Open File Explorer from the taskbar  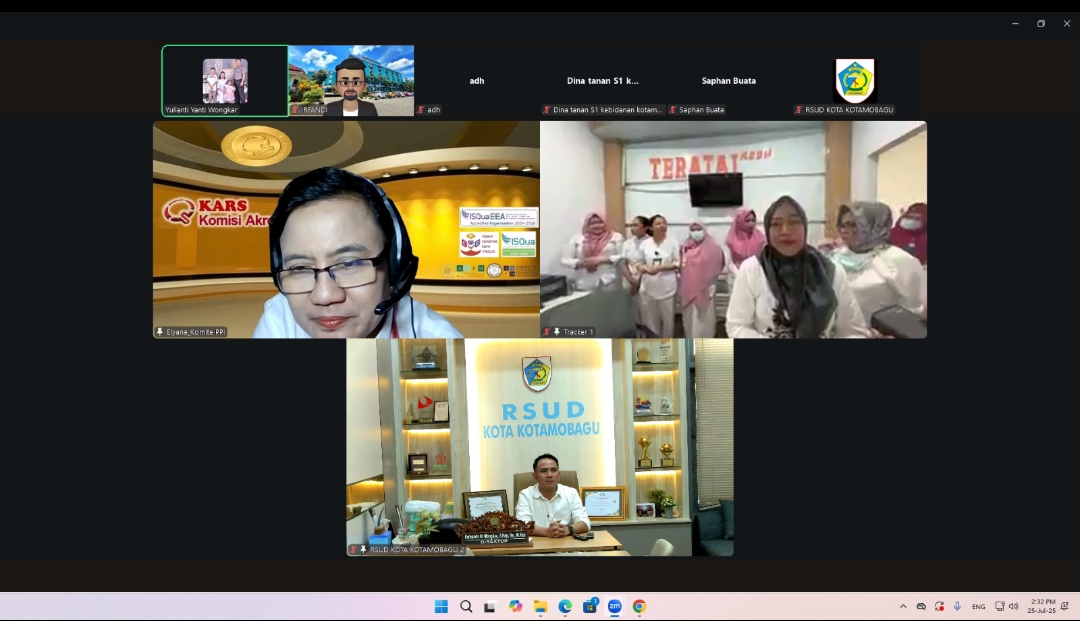pyautogui.click(x=540, y=607)
